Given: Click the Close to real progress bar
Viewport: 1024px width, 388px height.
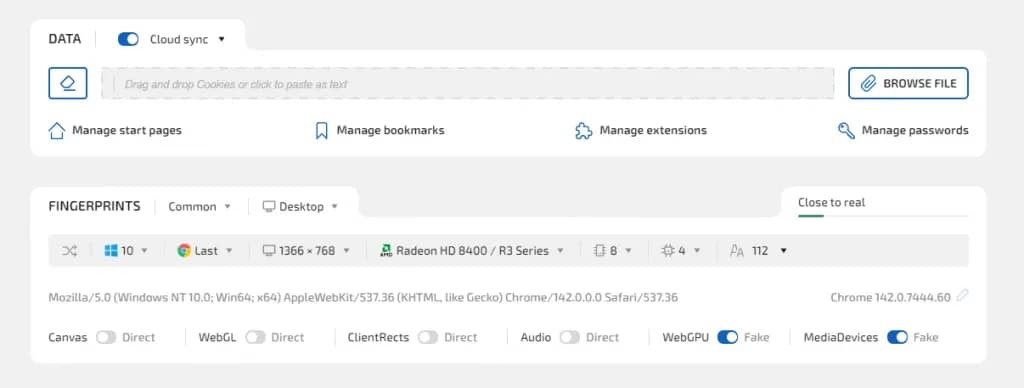Looking at the screenshot, I should tap(883, 215).
